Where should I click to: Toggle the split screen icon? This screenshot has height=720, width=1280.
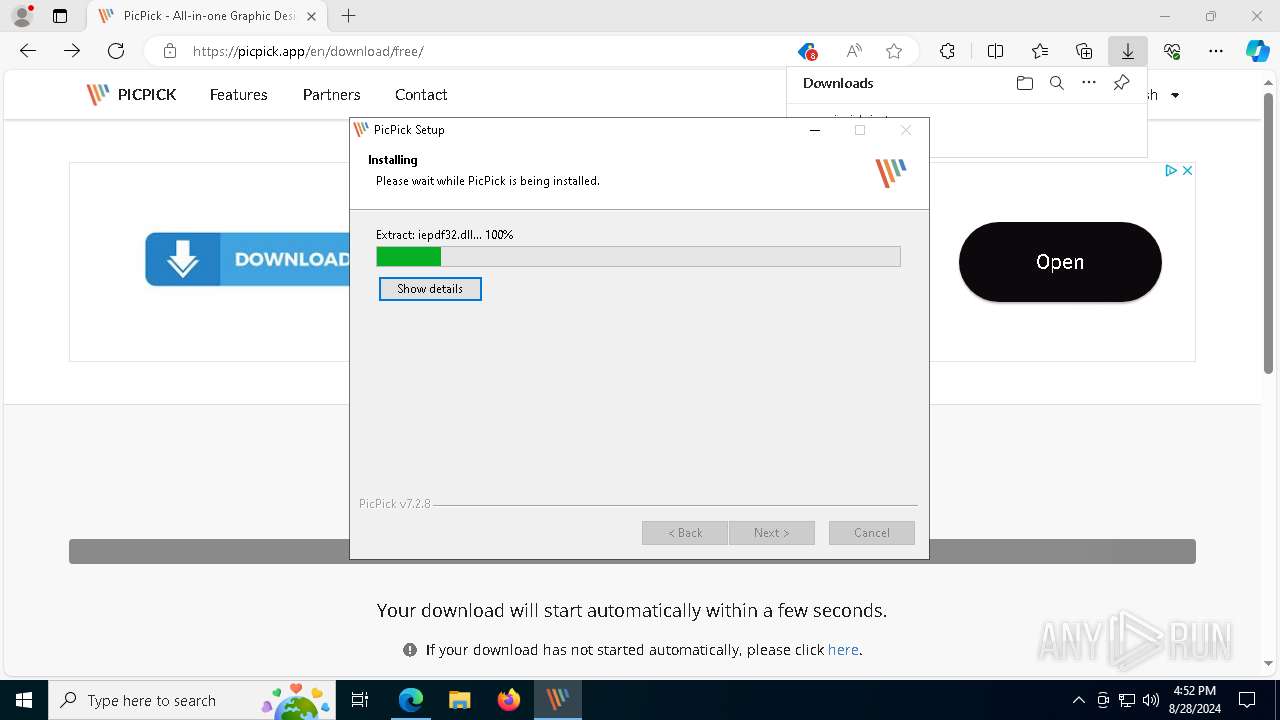point(995,51)
